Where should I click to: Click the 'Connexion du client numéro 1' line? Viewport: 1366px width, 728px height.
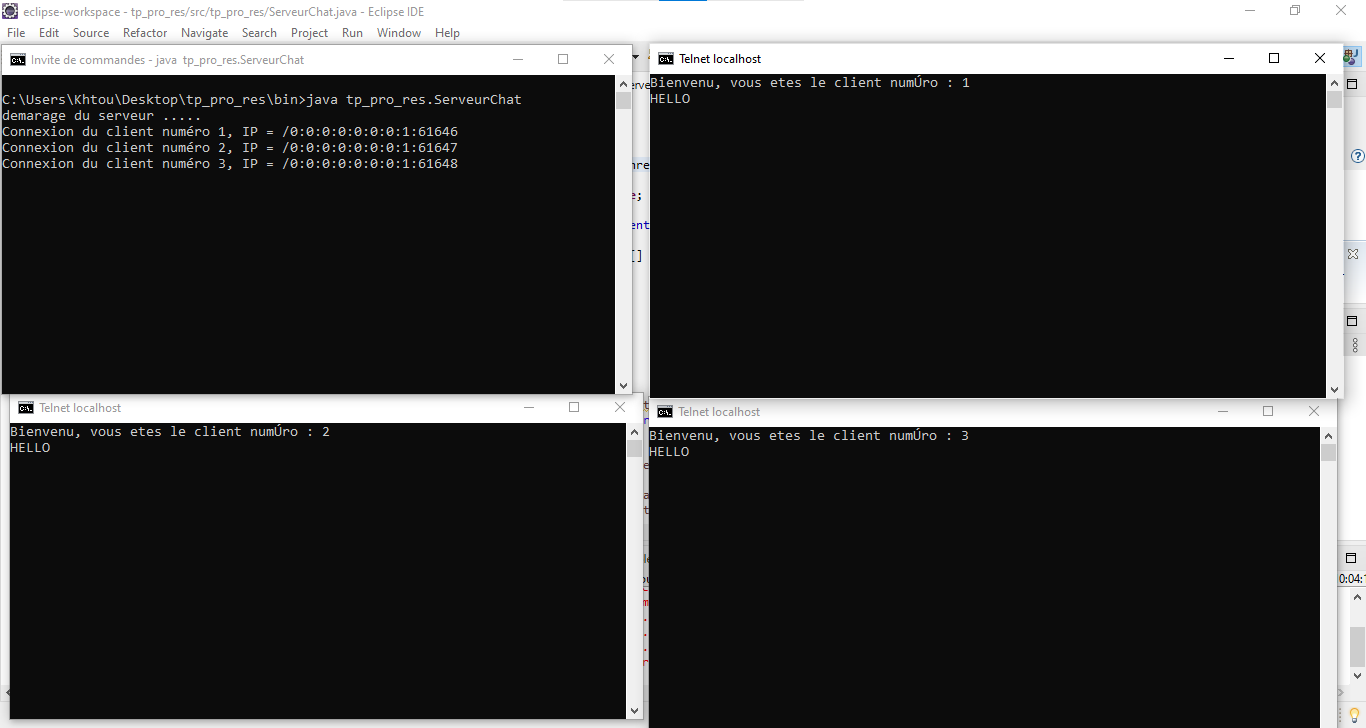pyautogui.click(x=230, y=131)
